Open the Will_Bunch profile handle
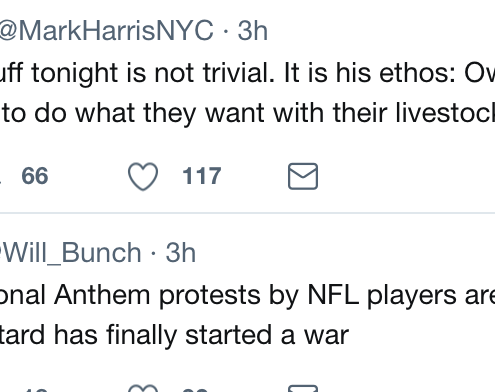 click(x=71, y=253)
